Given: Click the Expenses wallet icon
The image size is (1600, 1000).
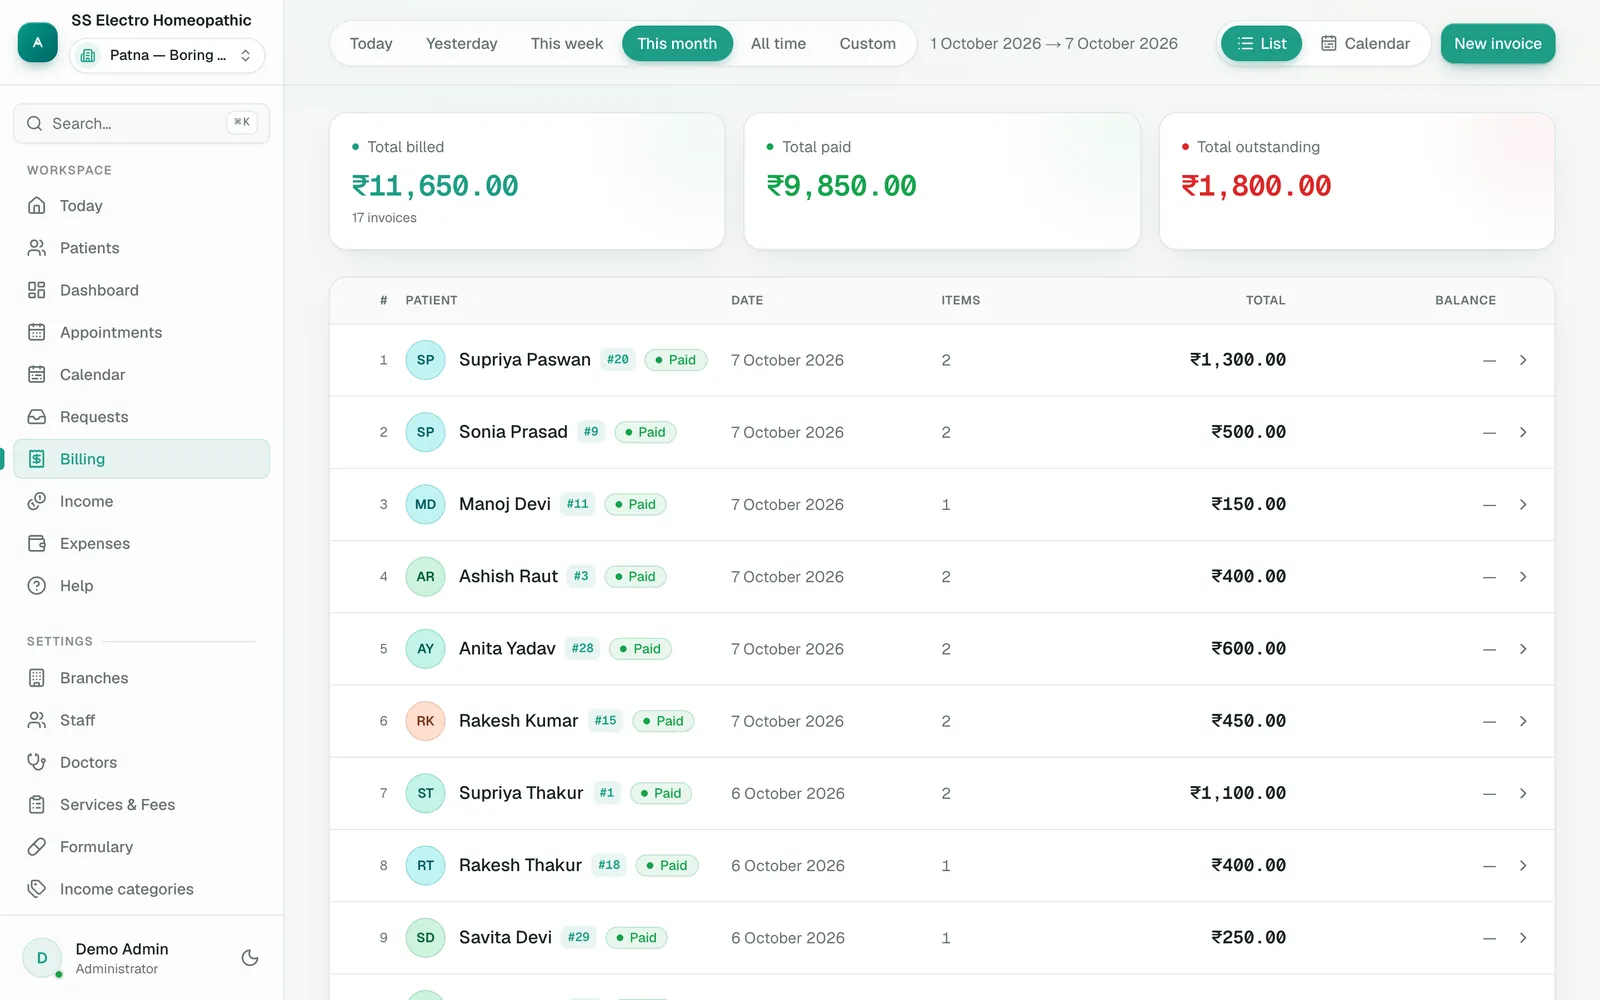Looking at the screenshot, I should tap(37, 544).
